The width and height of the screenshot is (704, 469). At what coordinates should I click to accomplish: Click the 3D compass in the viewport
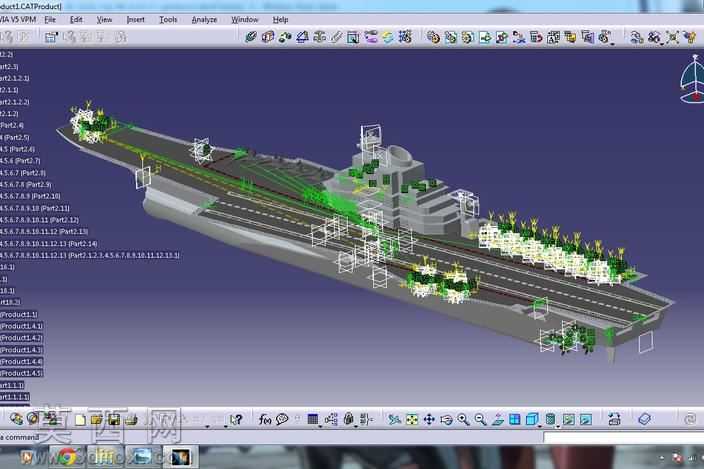click(692, 80)
